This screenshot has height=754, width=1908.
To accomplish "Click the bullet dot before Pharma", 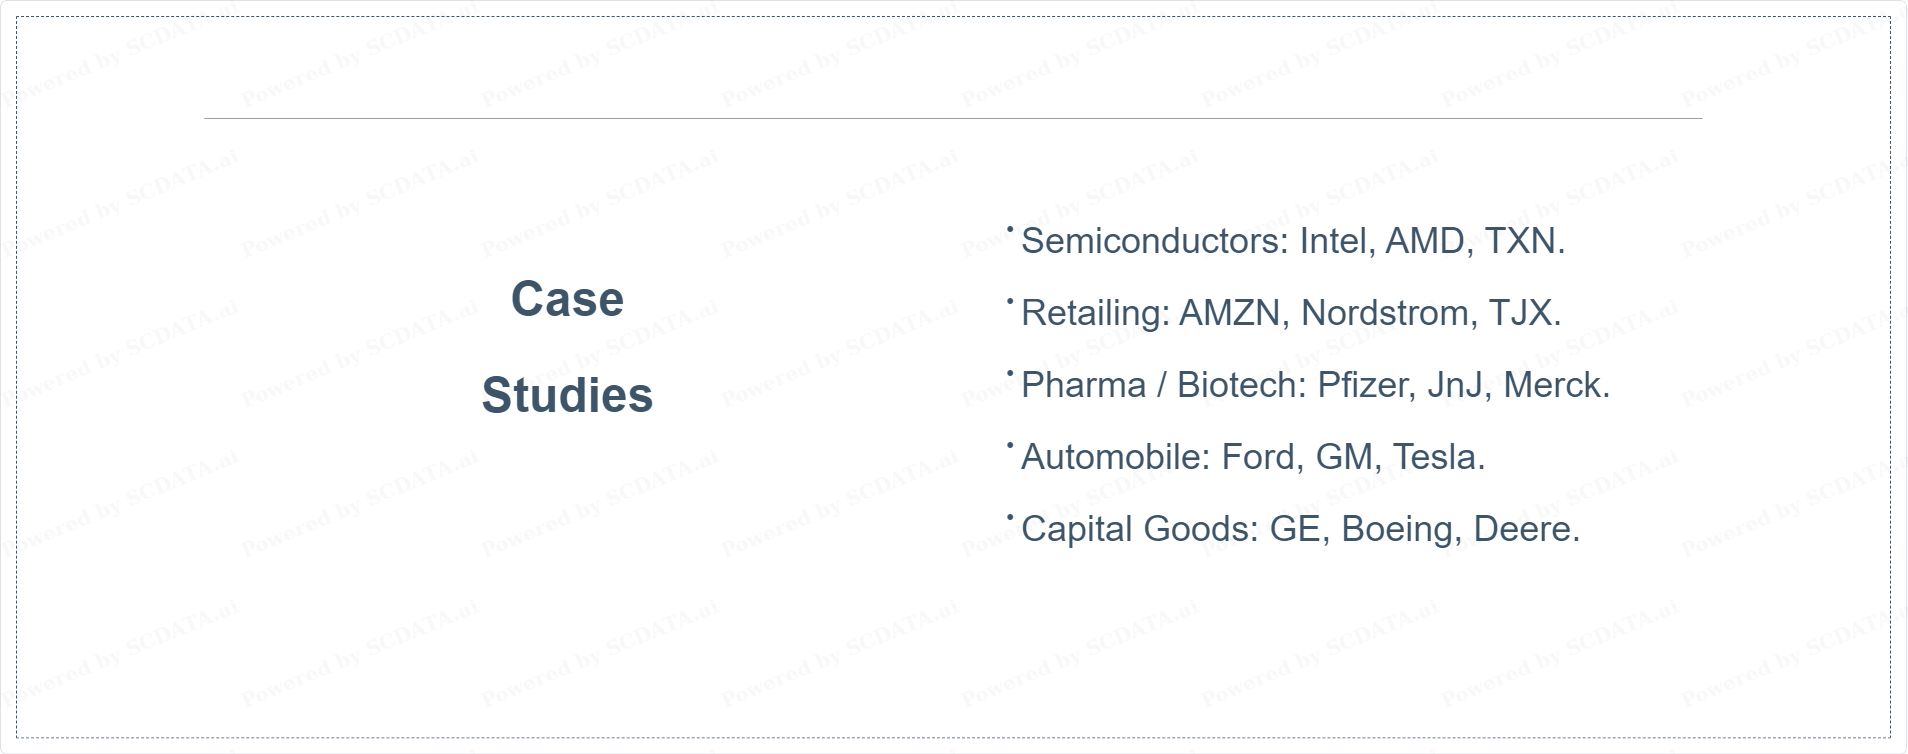I will tap(1010, 373).
